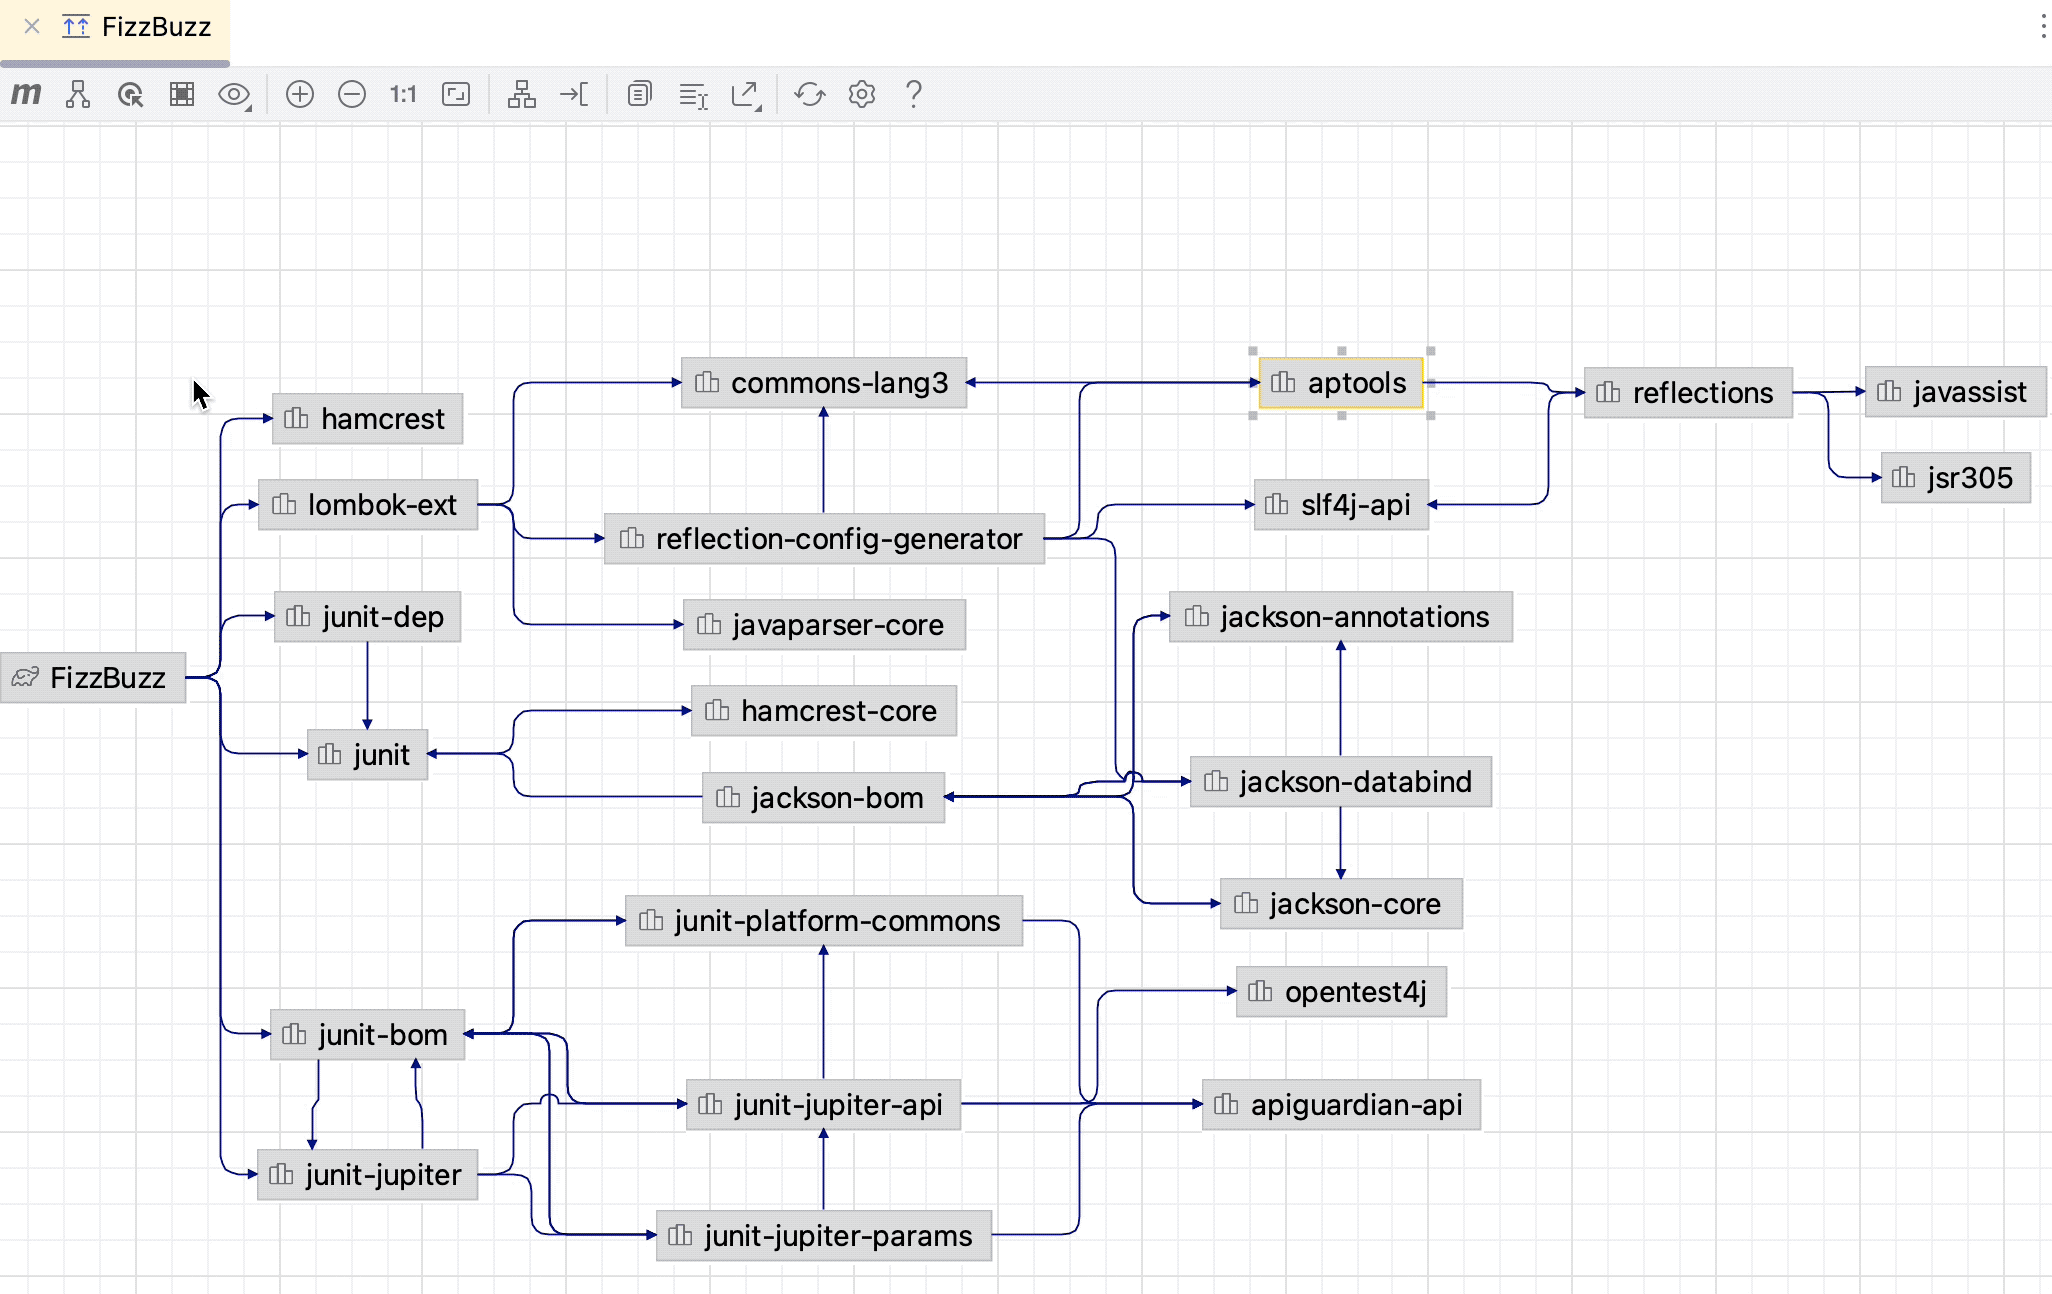Image resolution: width=2052 pixels, height=1294 pixels.
Task: Open the three-dot overflow menu
Action: tap(2042, 27)
